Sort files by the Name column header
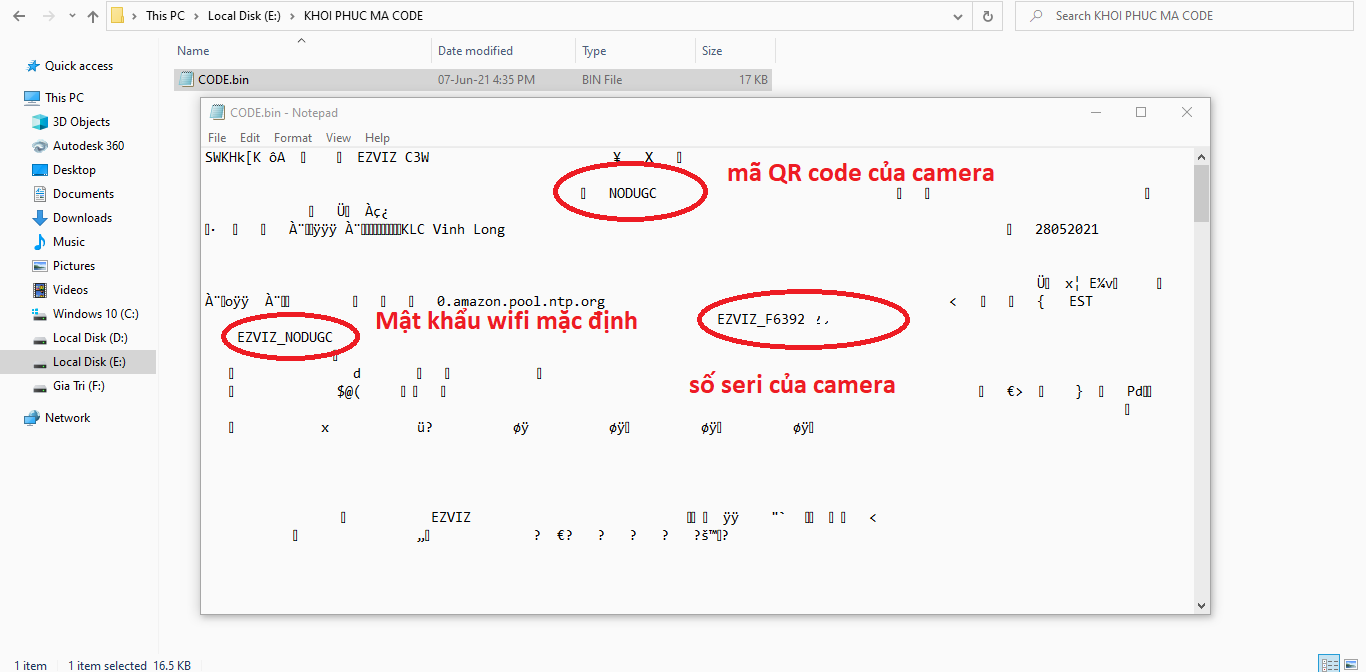This screenshot has width=1366, height=672. (x=303, y=51)
